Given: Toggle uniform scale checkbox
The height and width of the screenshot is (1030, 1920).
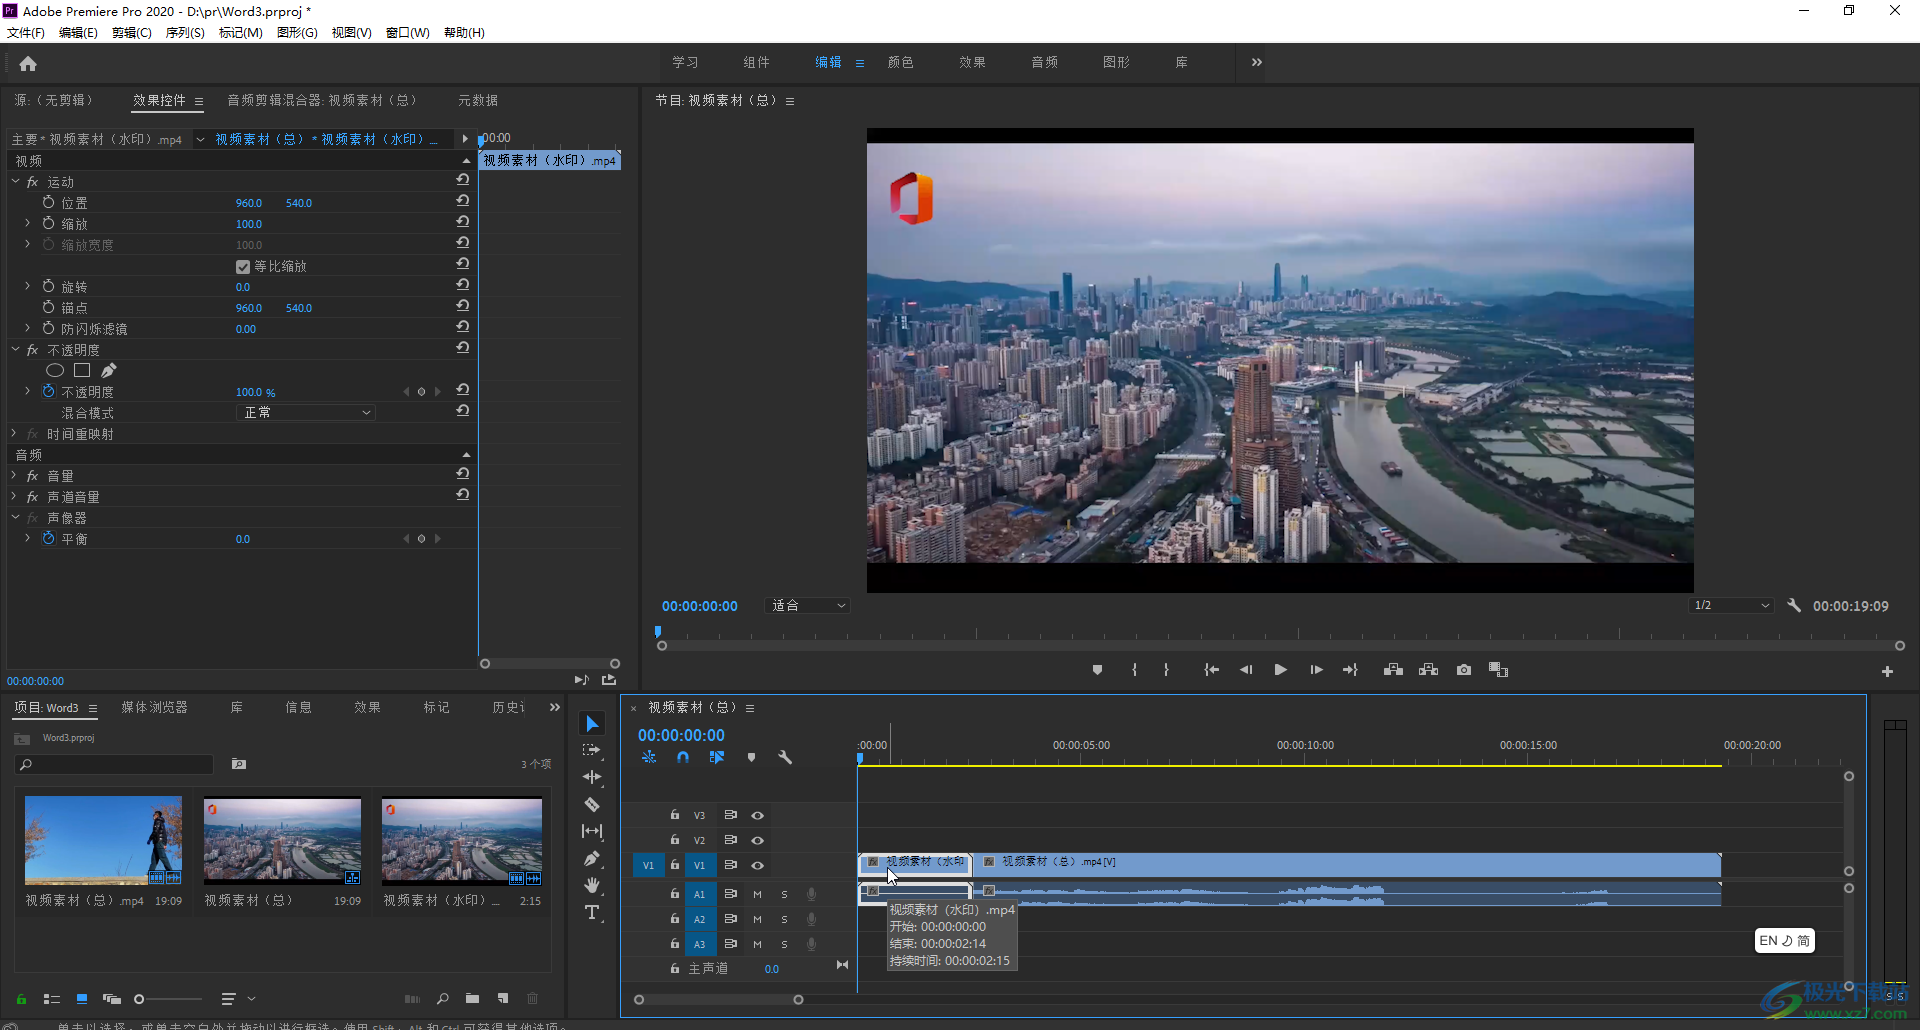Looking at the screenshot, I should (242, 267).
